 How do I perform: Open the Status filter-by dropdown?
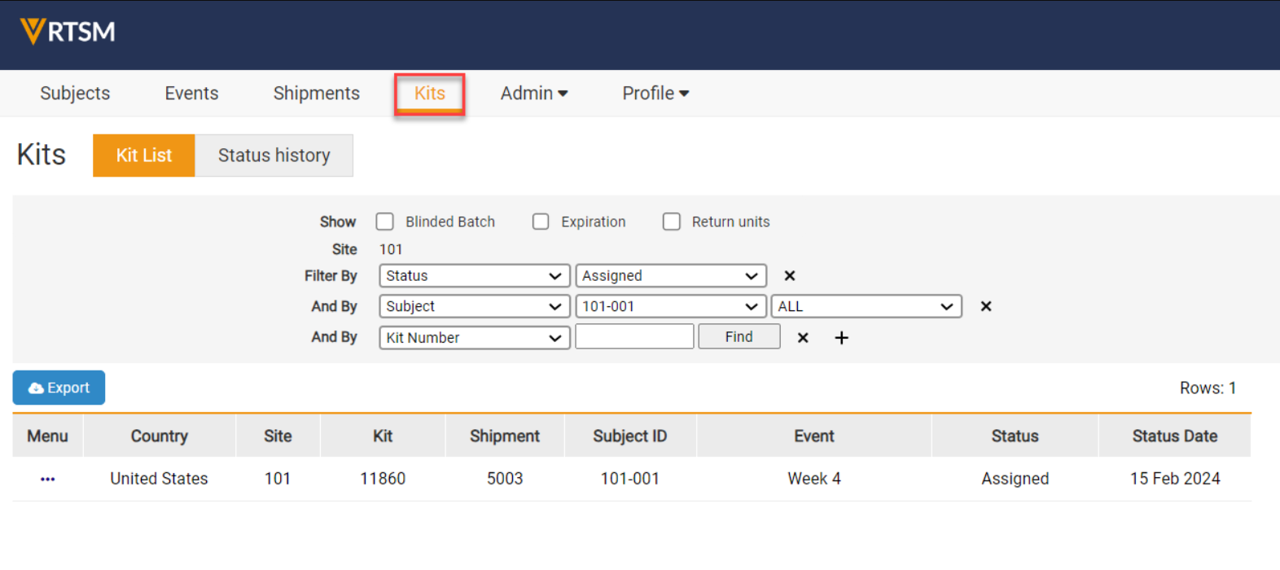point(474,276)
